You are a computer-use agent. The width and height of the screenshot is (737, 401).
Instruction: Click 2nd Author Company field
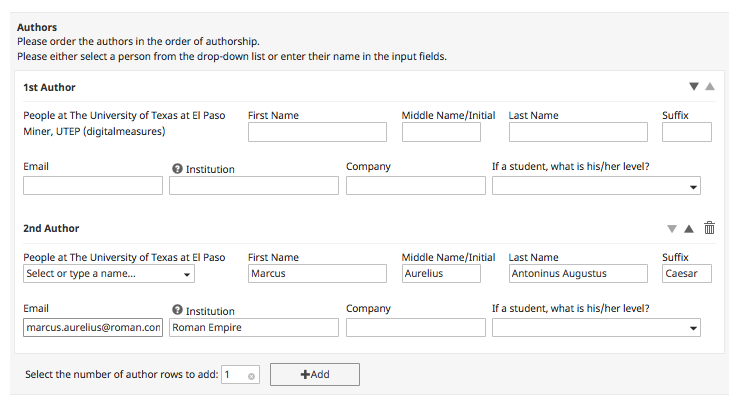[416, 328]
